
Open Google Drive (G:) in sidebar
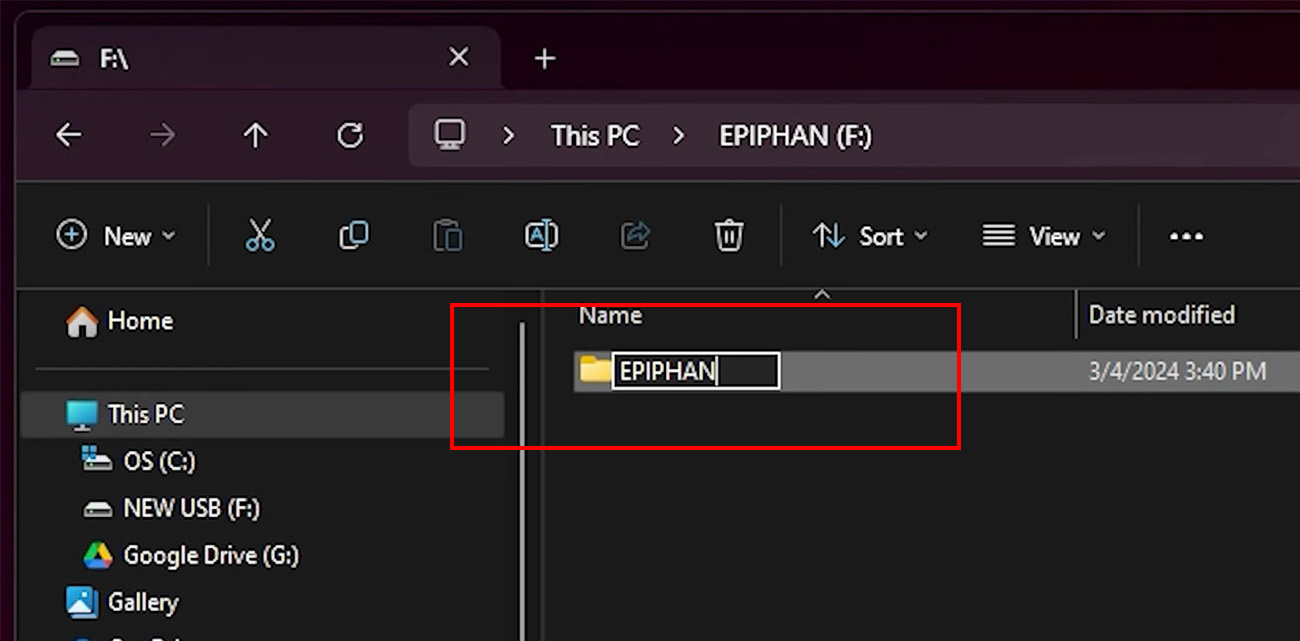(x=191, y=555)
